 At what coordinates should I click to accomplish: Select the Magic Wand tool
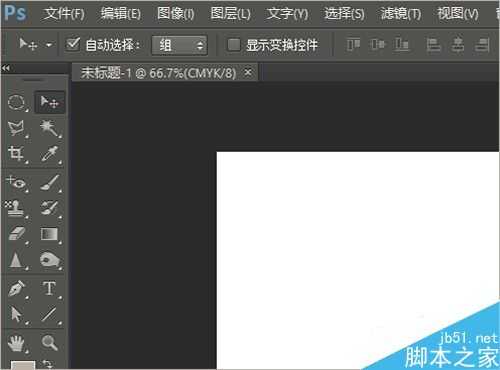[x=50, y=128]
